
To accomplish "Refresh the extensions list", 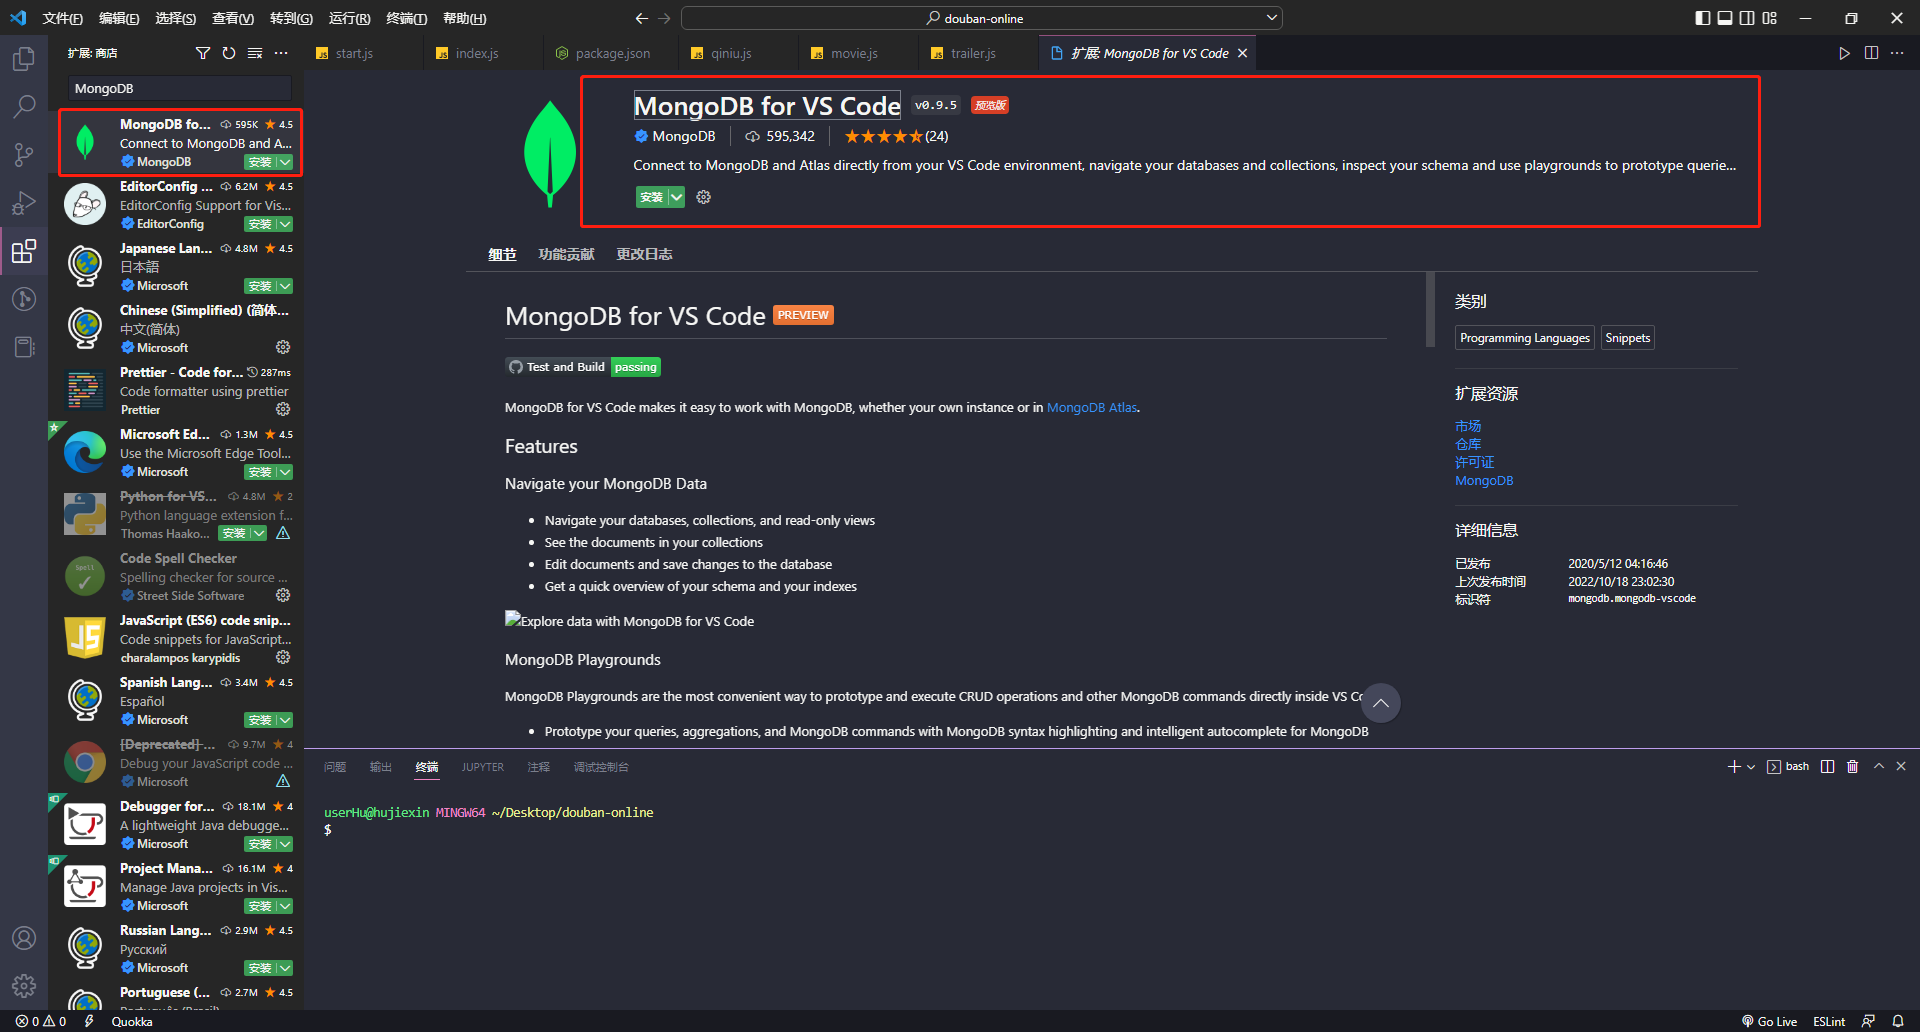I will [229, 53].
